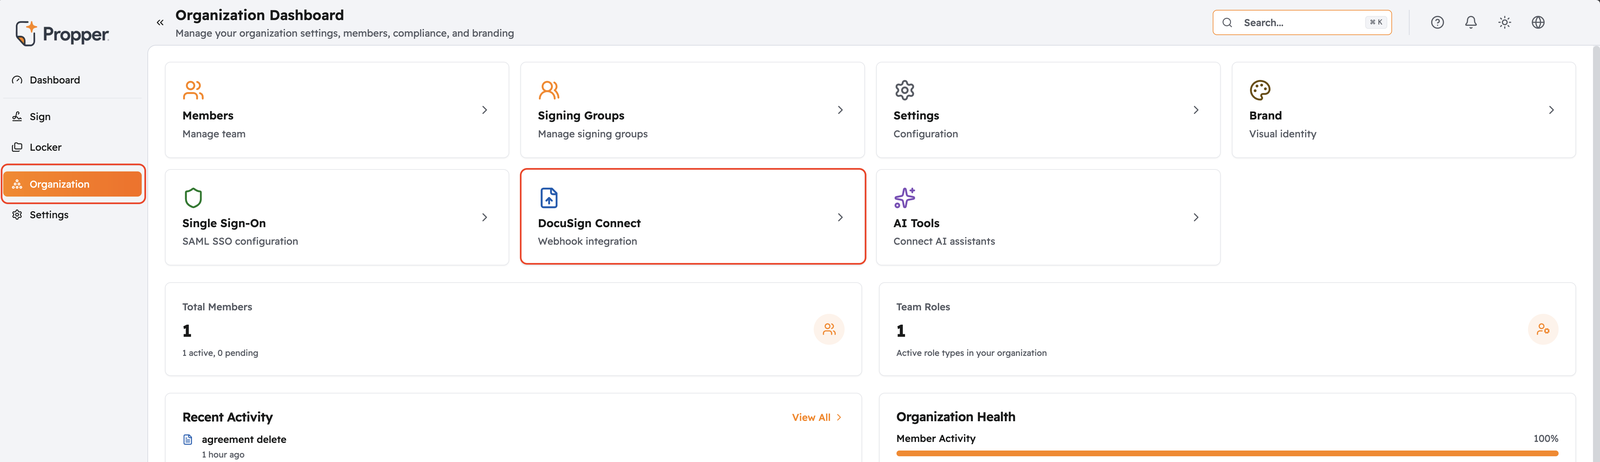
Task: Click the Locker icon in sidebar
Action: (x=17, y=147)
